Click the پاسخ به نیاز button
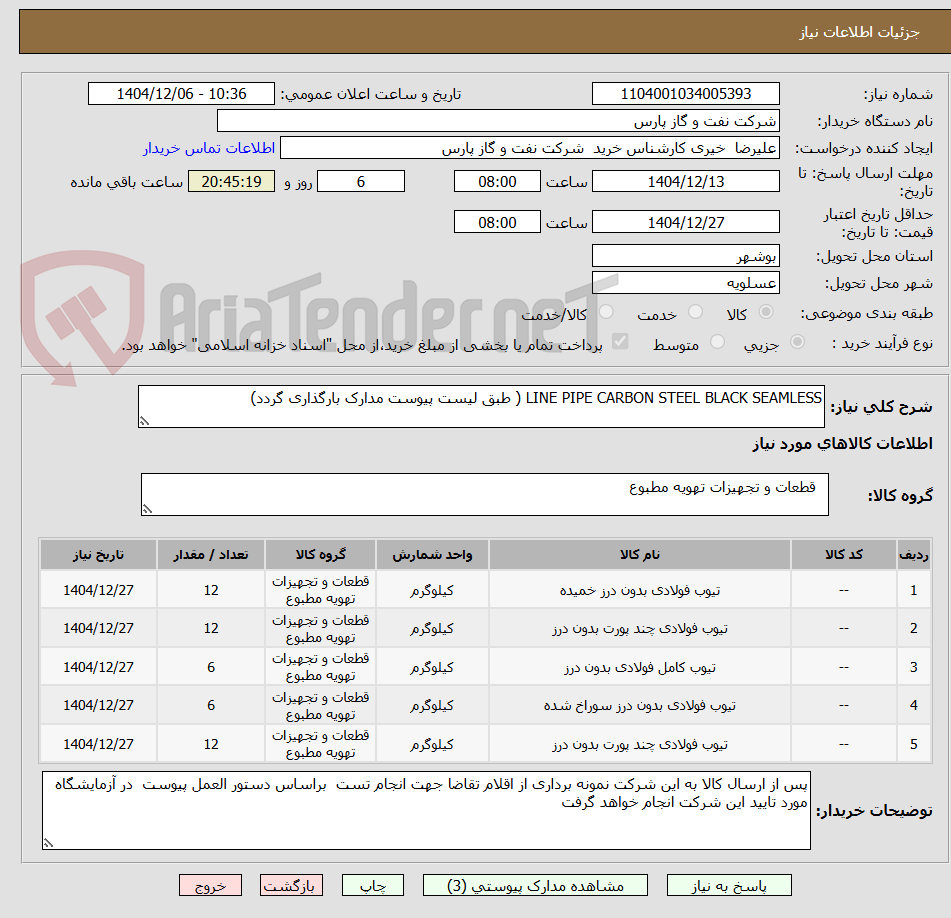 pos(729,885)
